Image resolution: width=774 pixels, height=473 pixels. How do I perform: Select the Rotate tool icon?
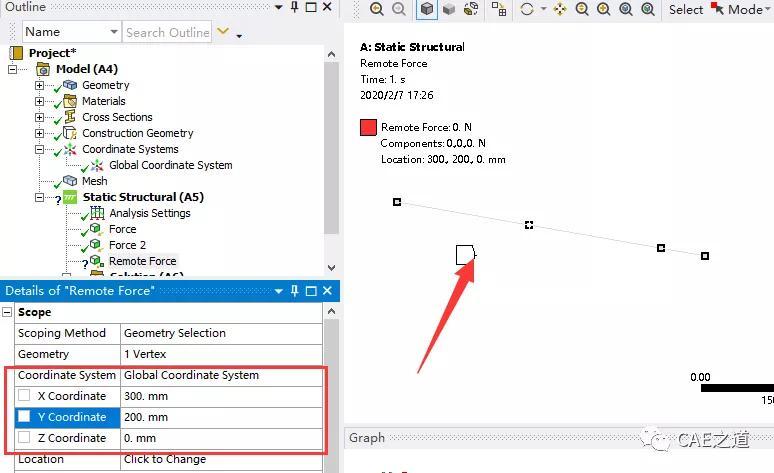[x=527, y=9]
